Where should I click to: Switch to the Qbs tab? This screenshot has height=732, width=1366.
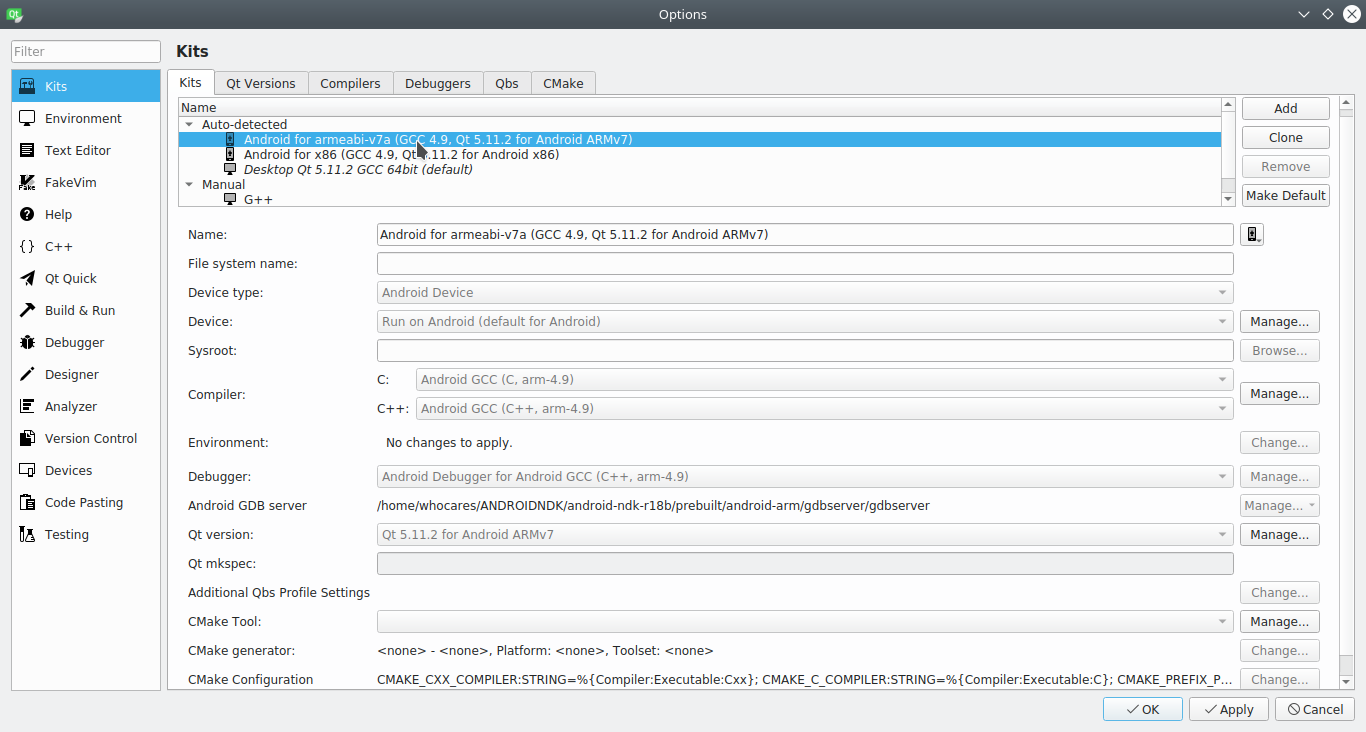507,84
